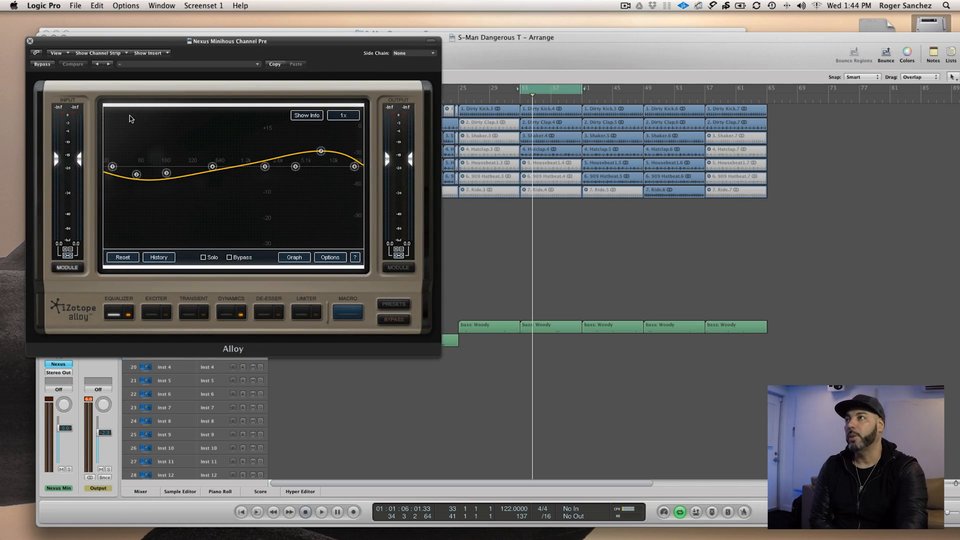
Task: Switch to the Hyper Editor tab
Action: click(300, 492)
